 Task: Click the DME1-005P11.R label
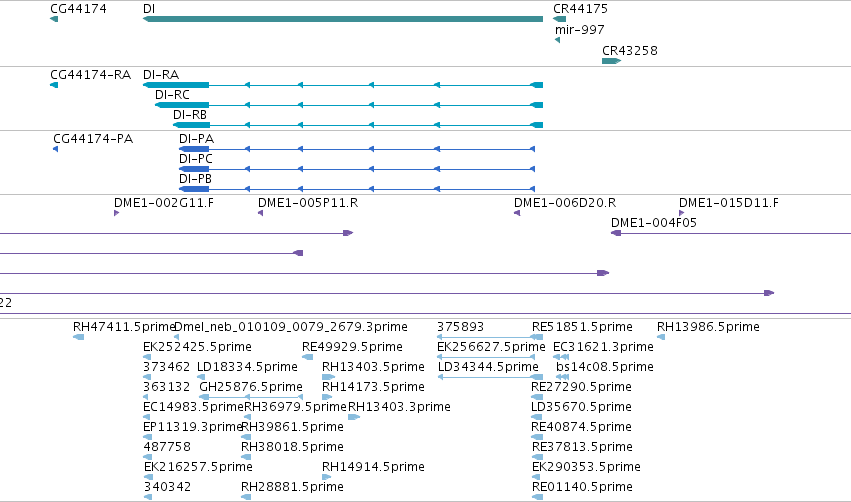(x=308, y=203)
